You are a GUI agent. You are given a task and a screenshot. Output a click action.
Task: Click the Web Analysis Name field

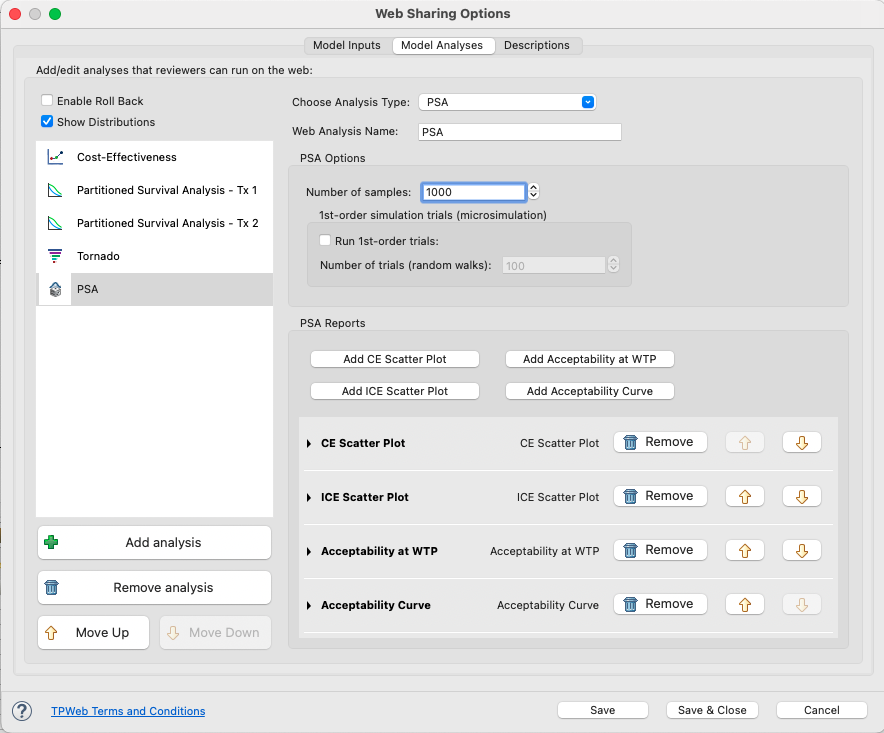520,132
